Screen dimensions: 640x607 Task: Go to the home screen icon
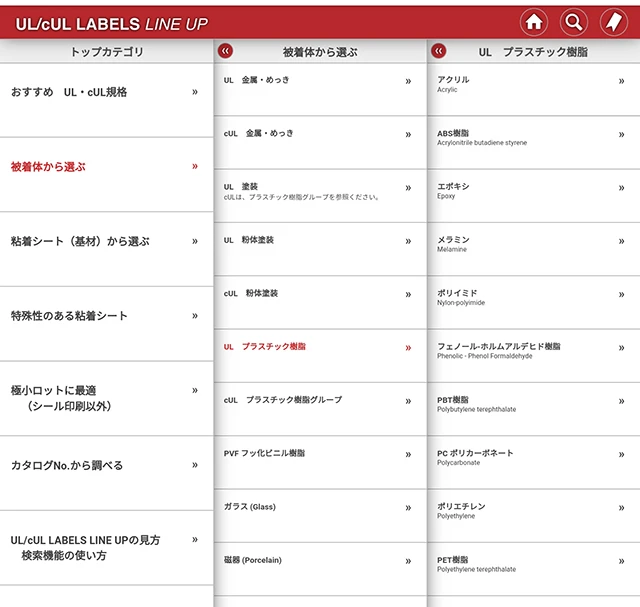click(x=533, y=22)
